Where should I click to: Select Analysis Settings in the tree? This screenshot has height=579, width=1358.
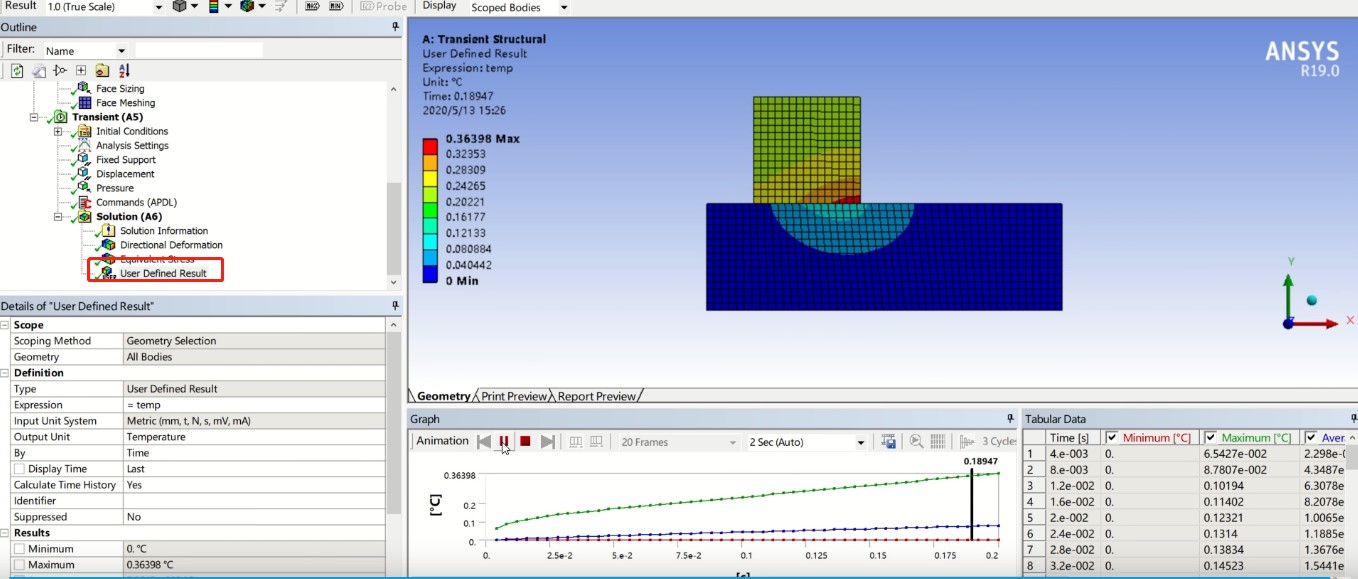point(132,145)
